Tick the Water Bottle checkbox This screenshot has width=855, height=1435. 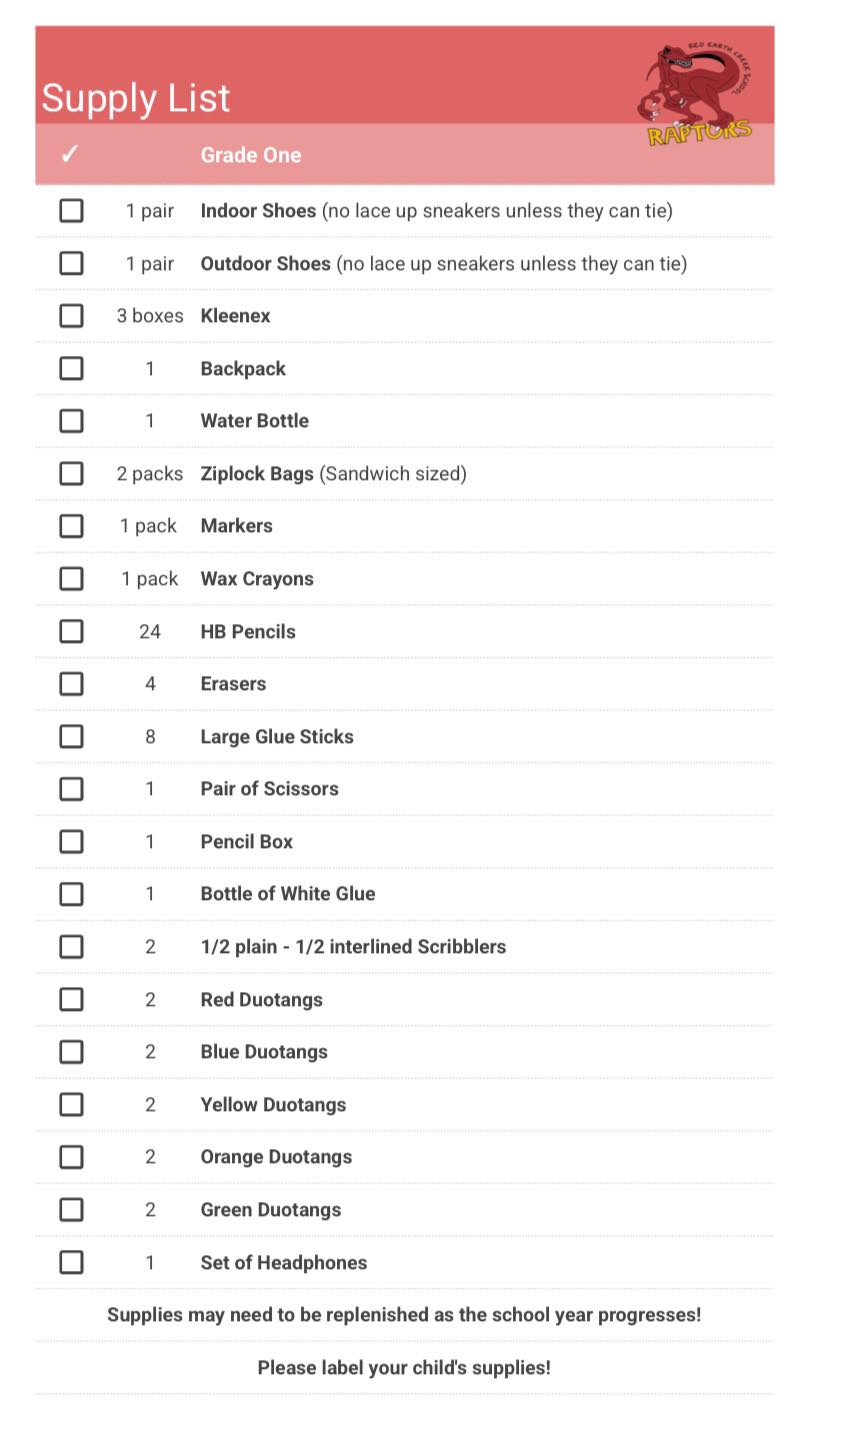(71, 421)
